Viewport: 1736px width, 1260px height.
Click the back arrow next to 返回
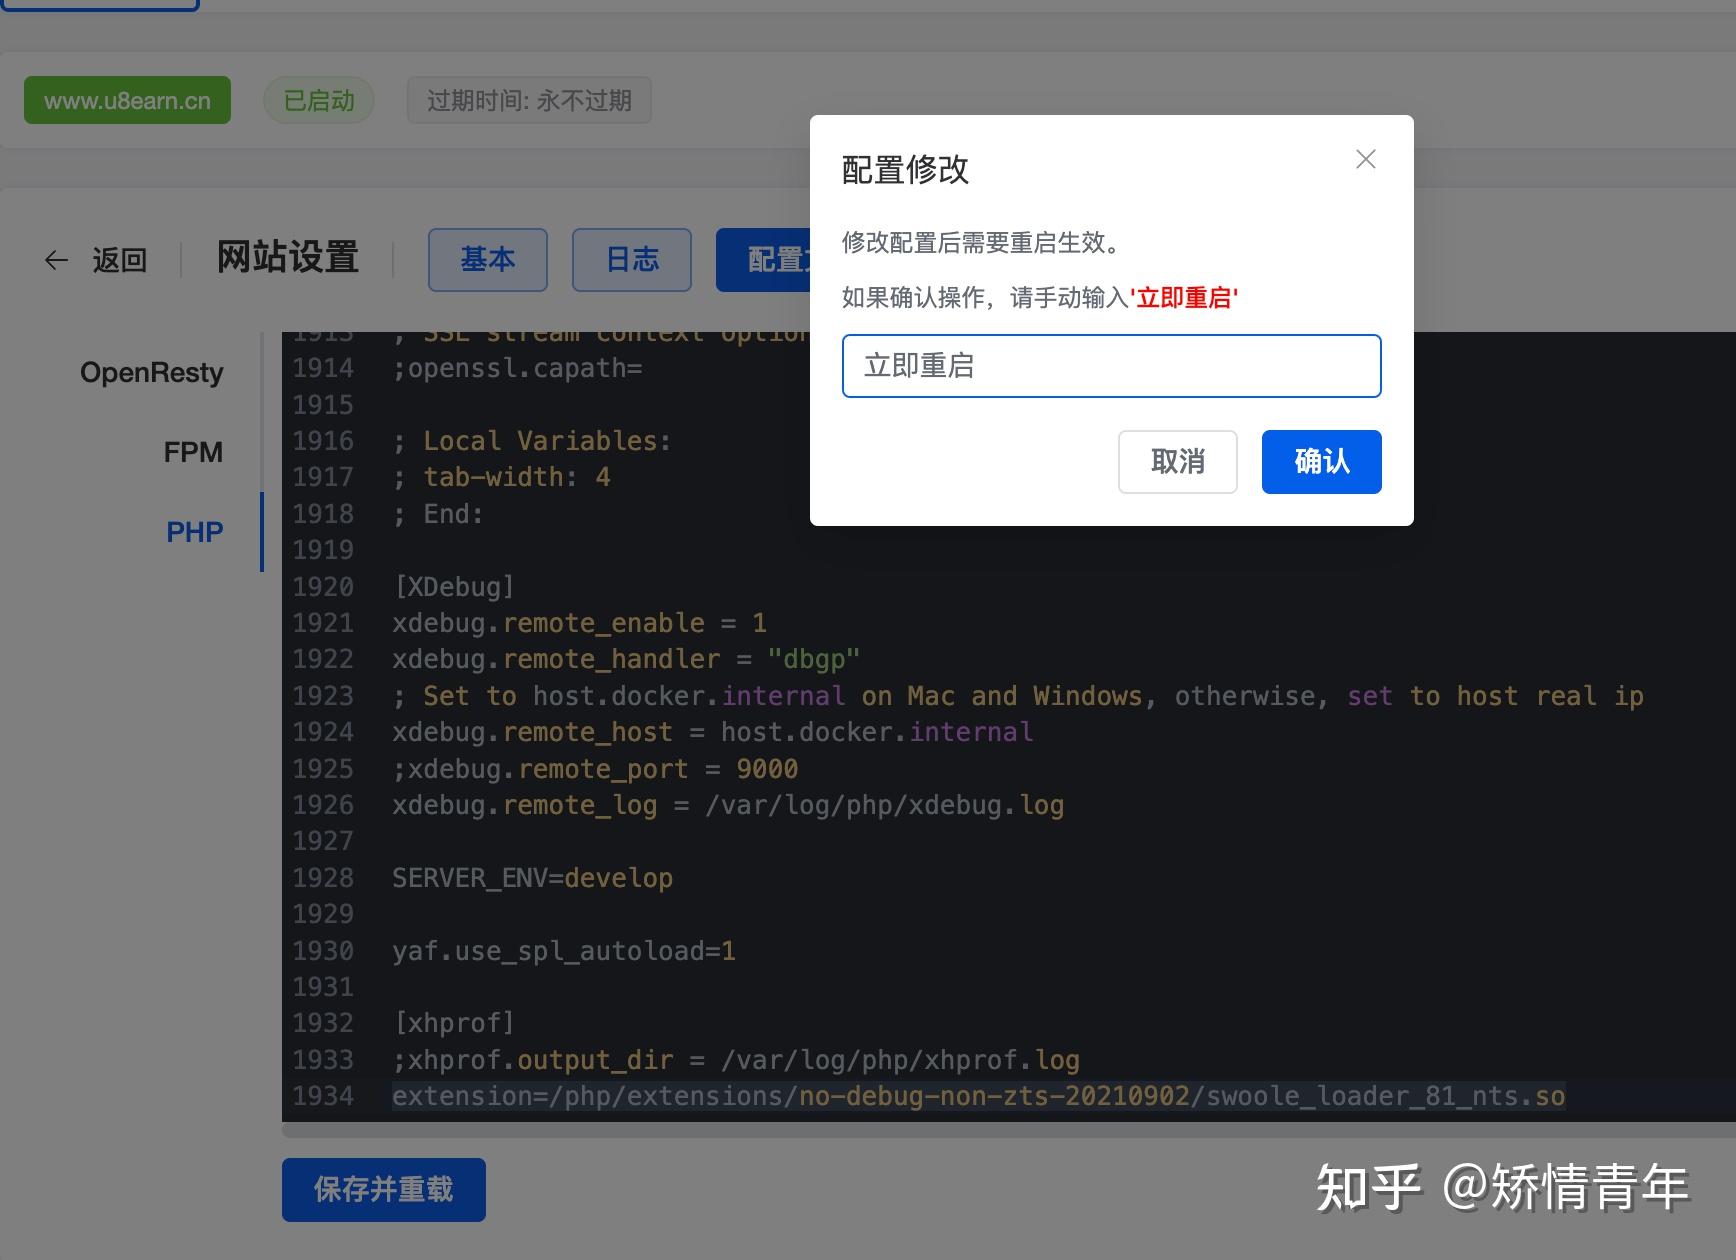tap(56, 260)
